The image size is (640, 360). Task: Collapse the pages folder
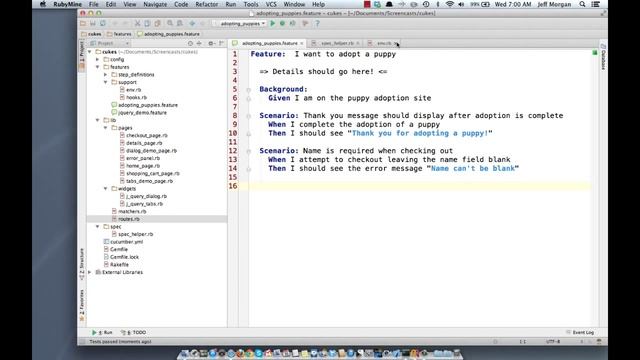pos(105,128)
